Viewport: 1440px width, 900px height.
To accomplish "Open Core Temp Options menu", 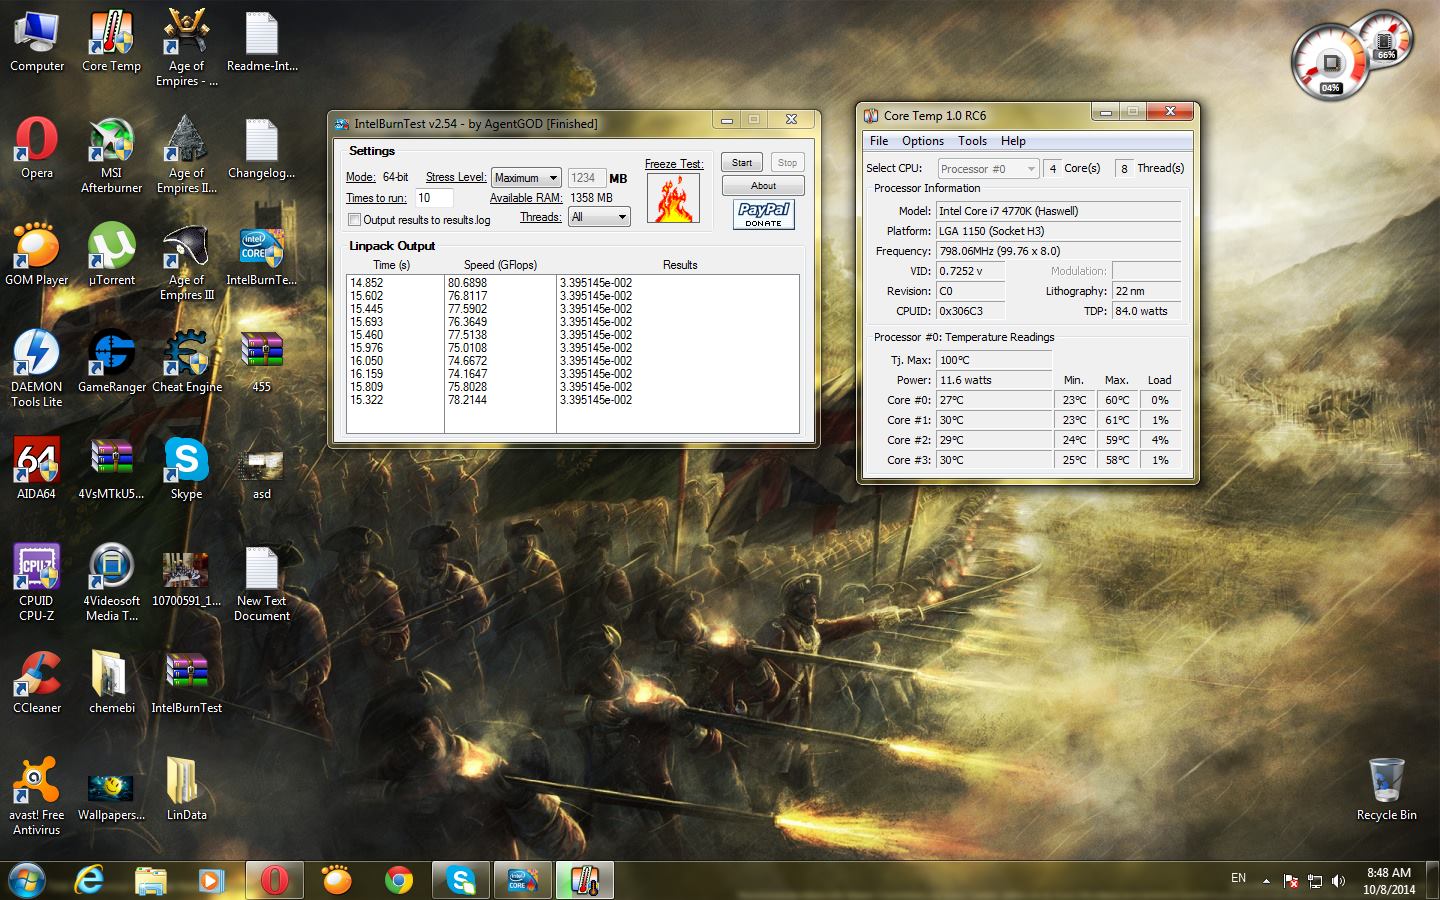I will (922, 141).
